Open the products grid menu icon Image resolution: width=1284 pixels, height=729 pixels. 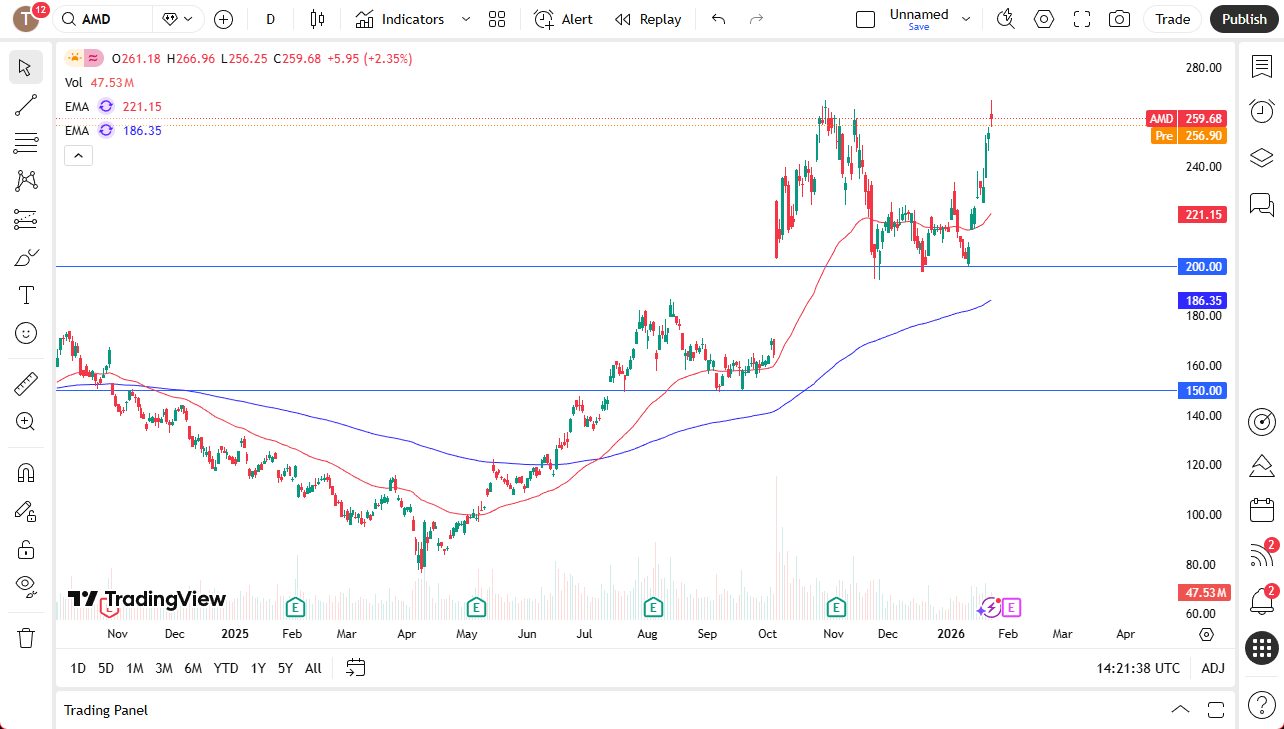click(1261, 647)
